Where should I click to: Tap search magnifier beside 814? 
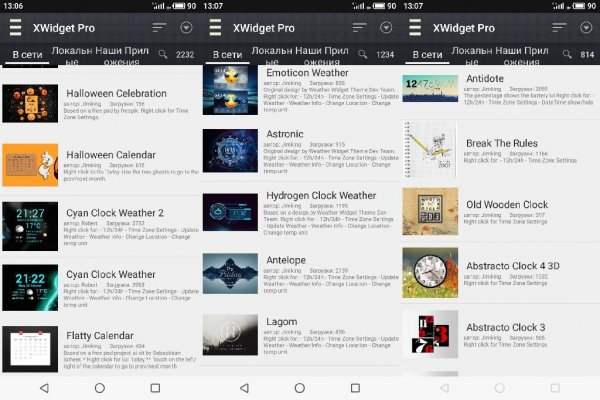point(567,54)
